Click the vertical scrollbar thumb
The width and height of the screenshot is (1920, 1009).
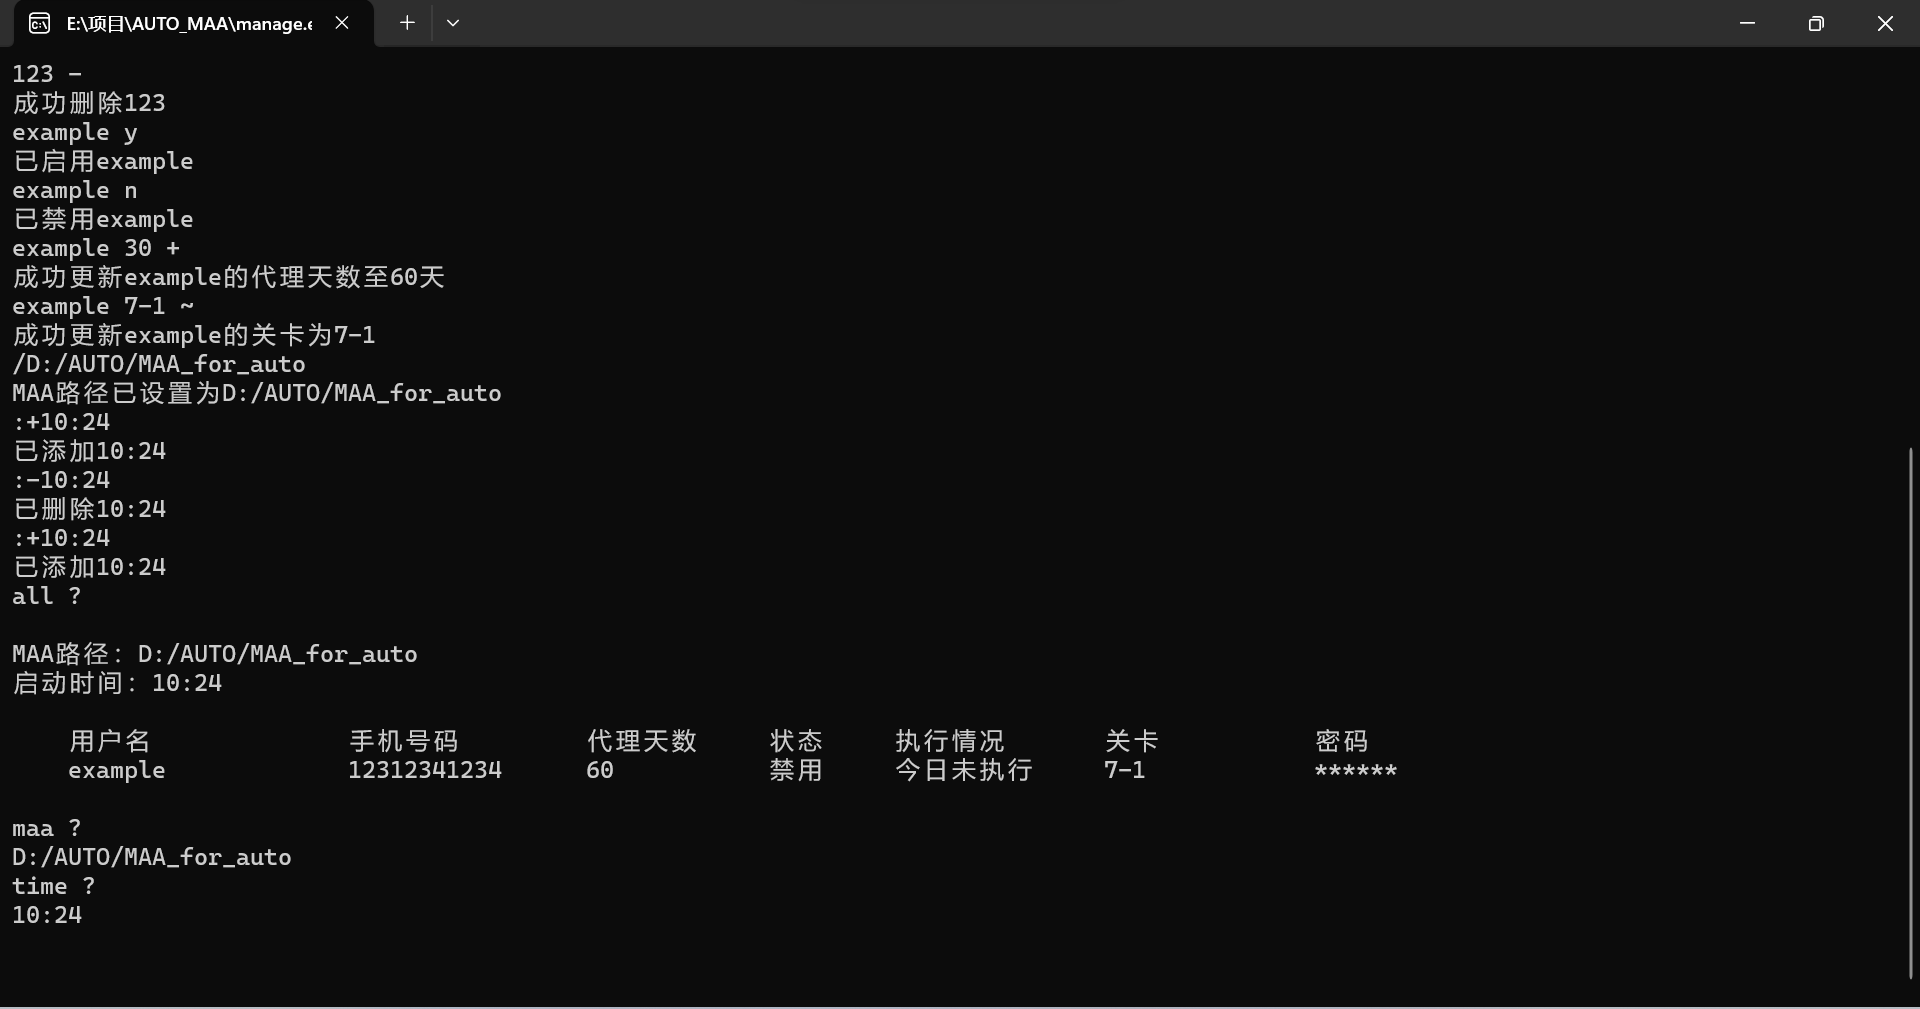click(x=1910, y=712)
